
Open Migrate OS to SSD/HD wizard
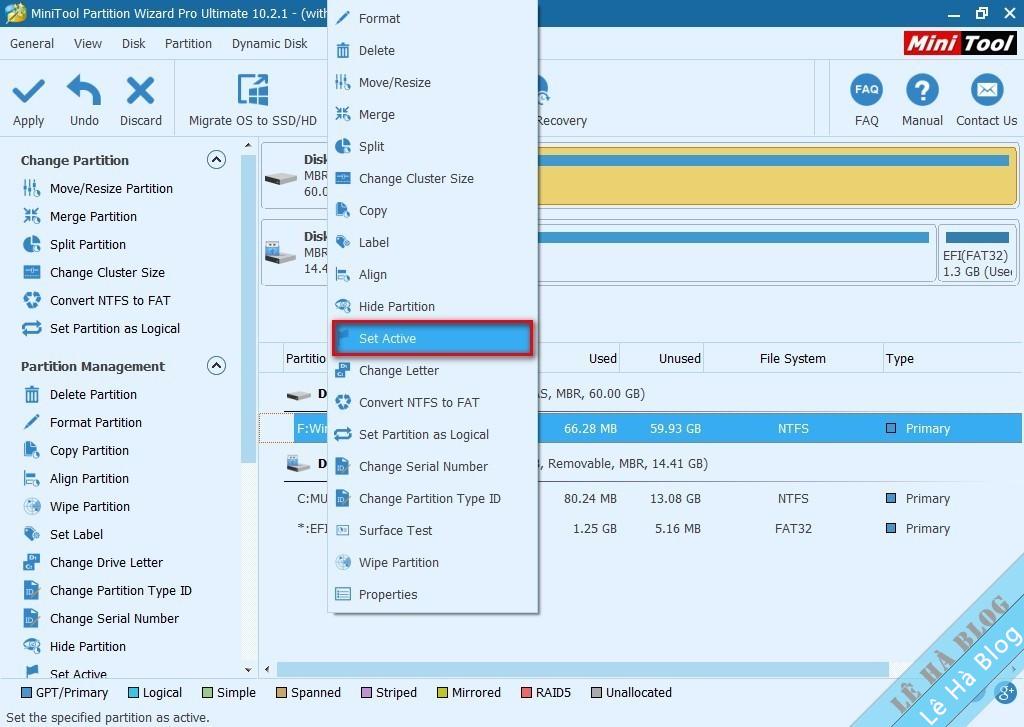253,100
